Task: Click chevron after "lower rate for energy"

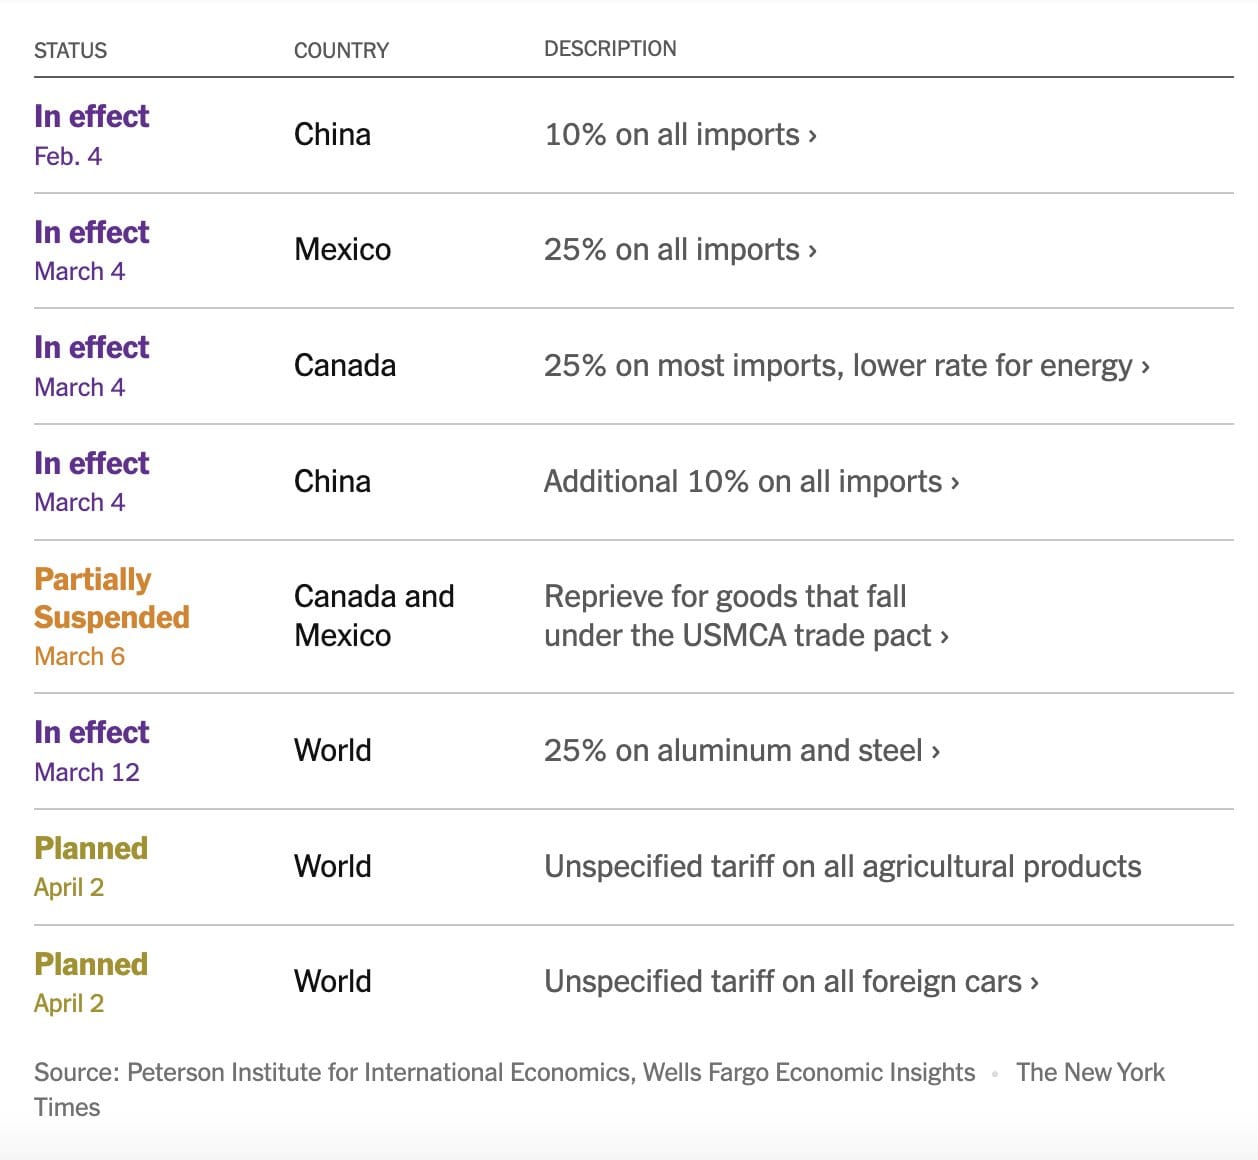Action: point(1146,367)
